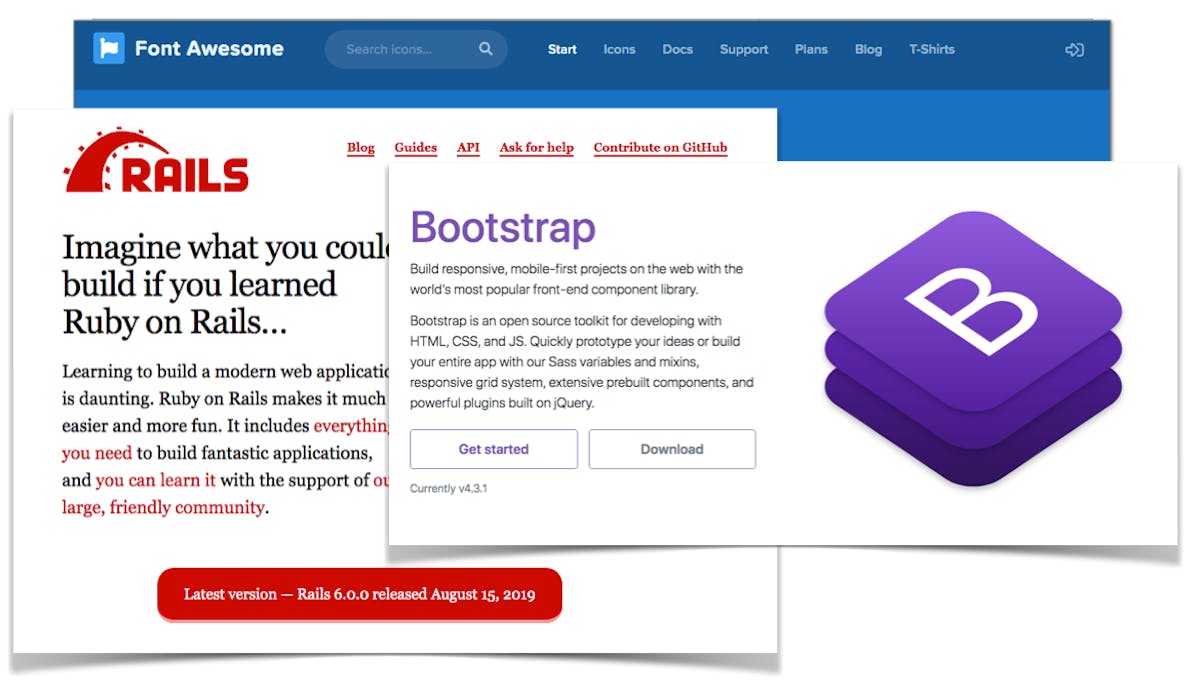Open the T-Shirts page in the navbar

(x=931, y=48)
